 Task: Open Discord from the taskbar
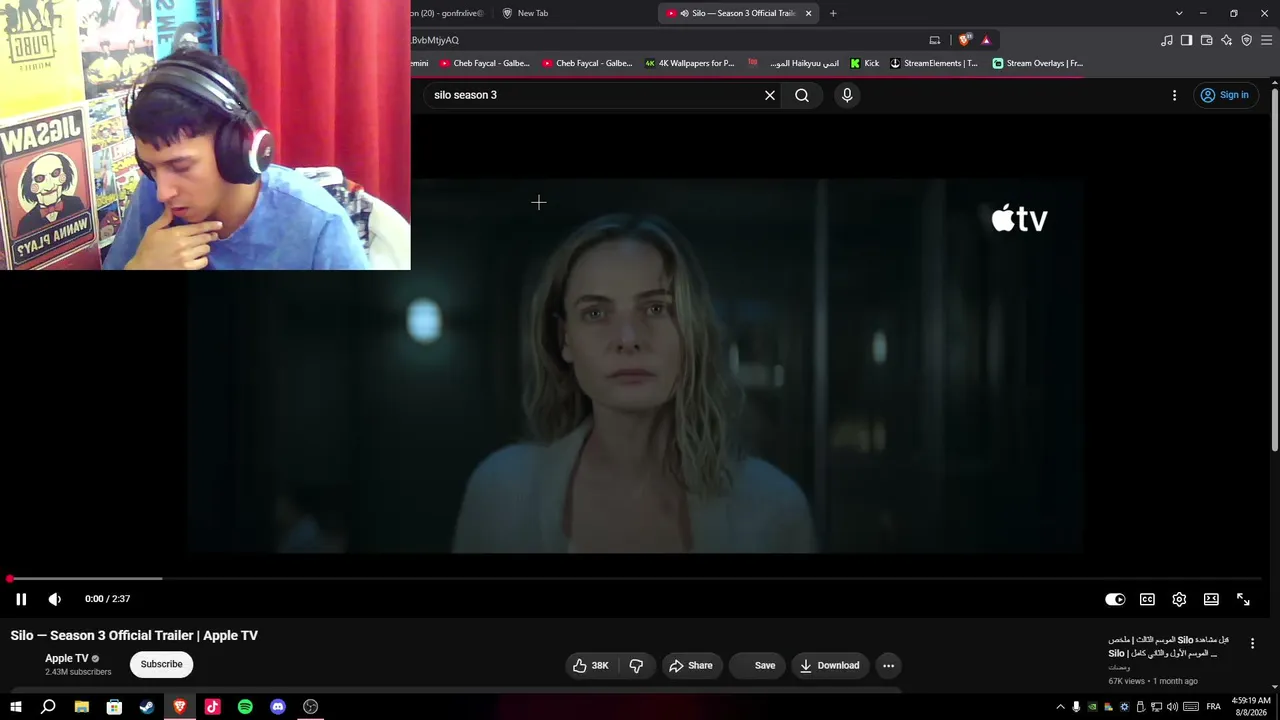(278, 707)
